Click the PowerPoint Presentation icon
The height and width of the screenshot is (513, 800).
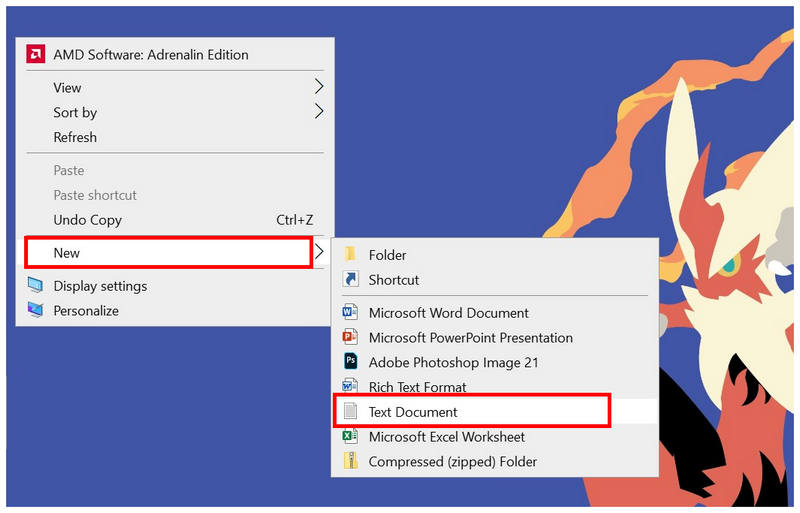point(350,338)
